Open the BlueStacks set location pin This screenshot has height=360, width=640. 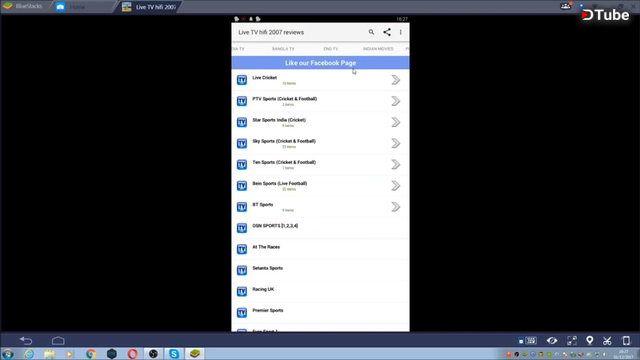(x=589, y=340)
